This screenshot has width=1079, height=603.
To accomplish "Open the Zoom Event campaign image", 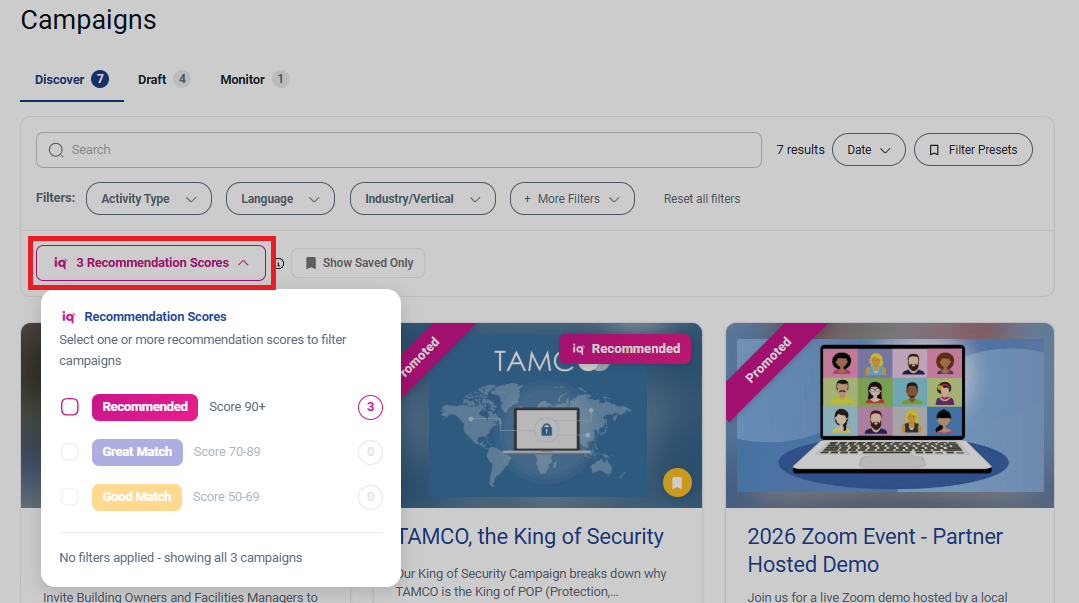I will click(890, 416).
